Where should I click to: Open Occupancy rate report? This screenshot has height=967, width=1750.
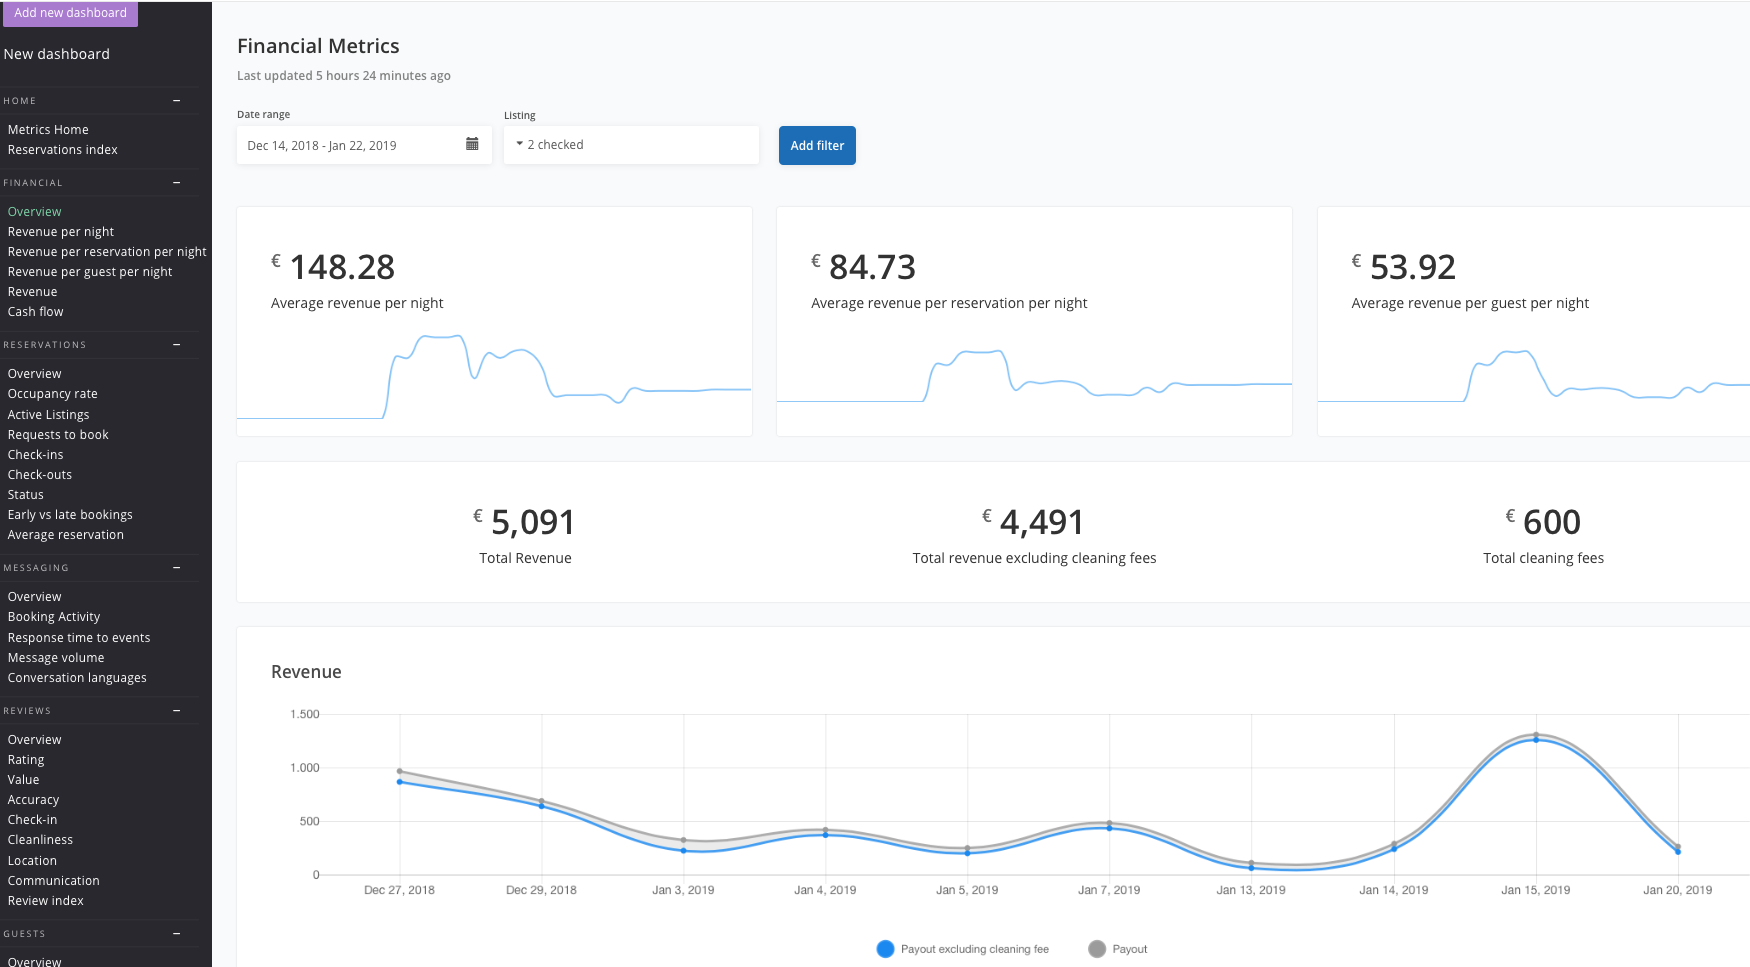(x=53, y=394)
